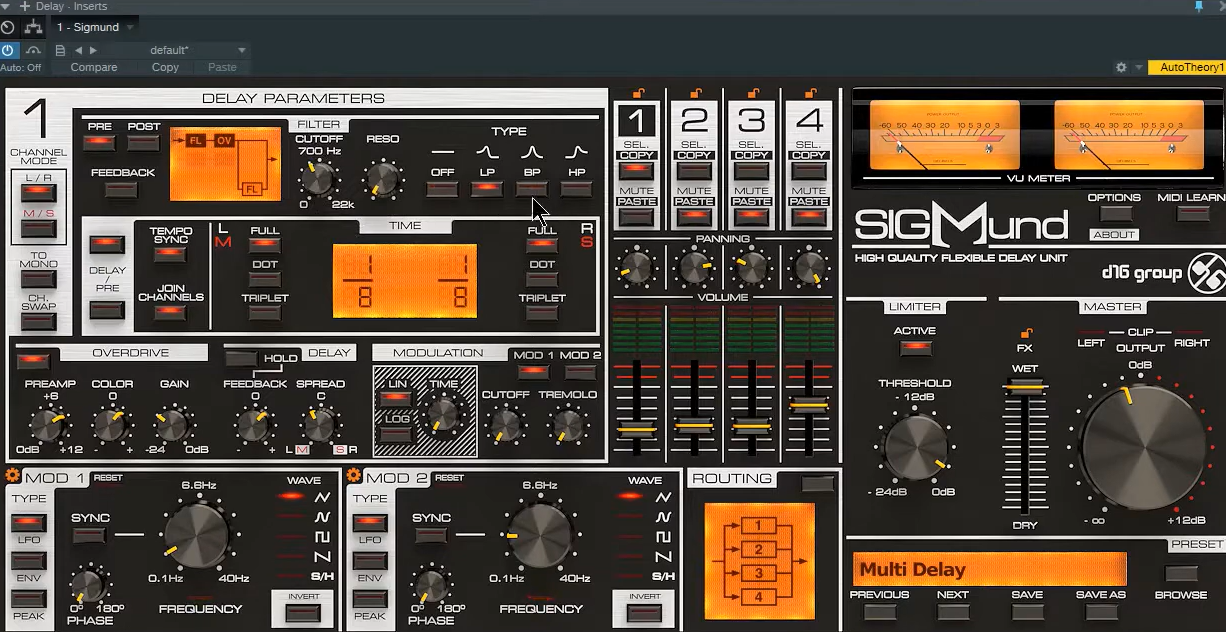Click the orange lock above delay line 1
The width and height of the screenshot is (1226, 632).
(637, 92)
